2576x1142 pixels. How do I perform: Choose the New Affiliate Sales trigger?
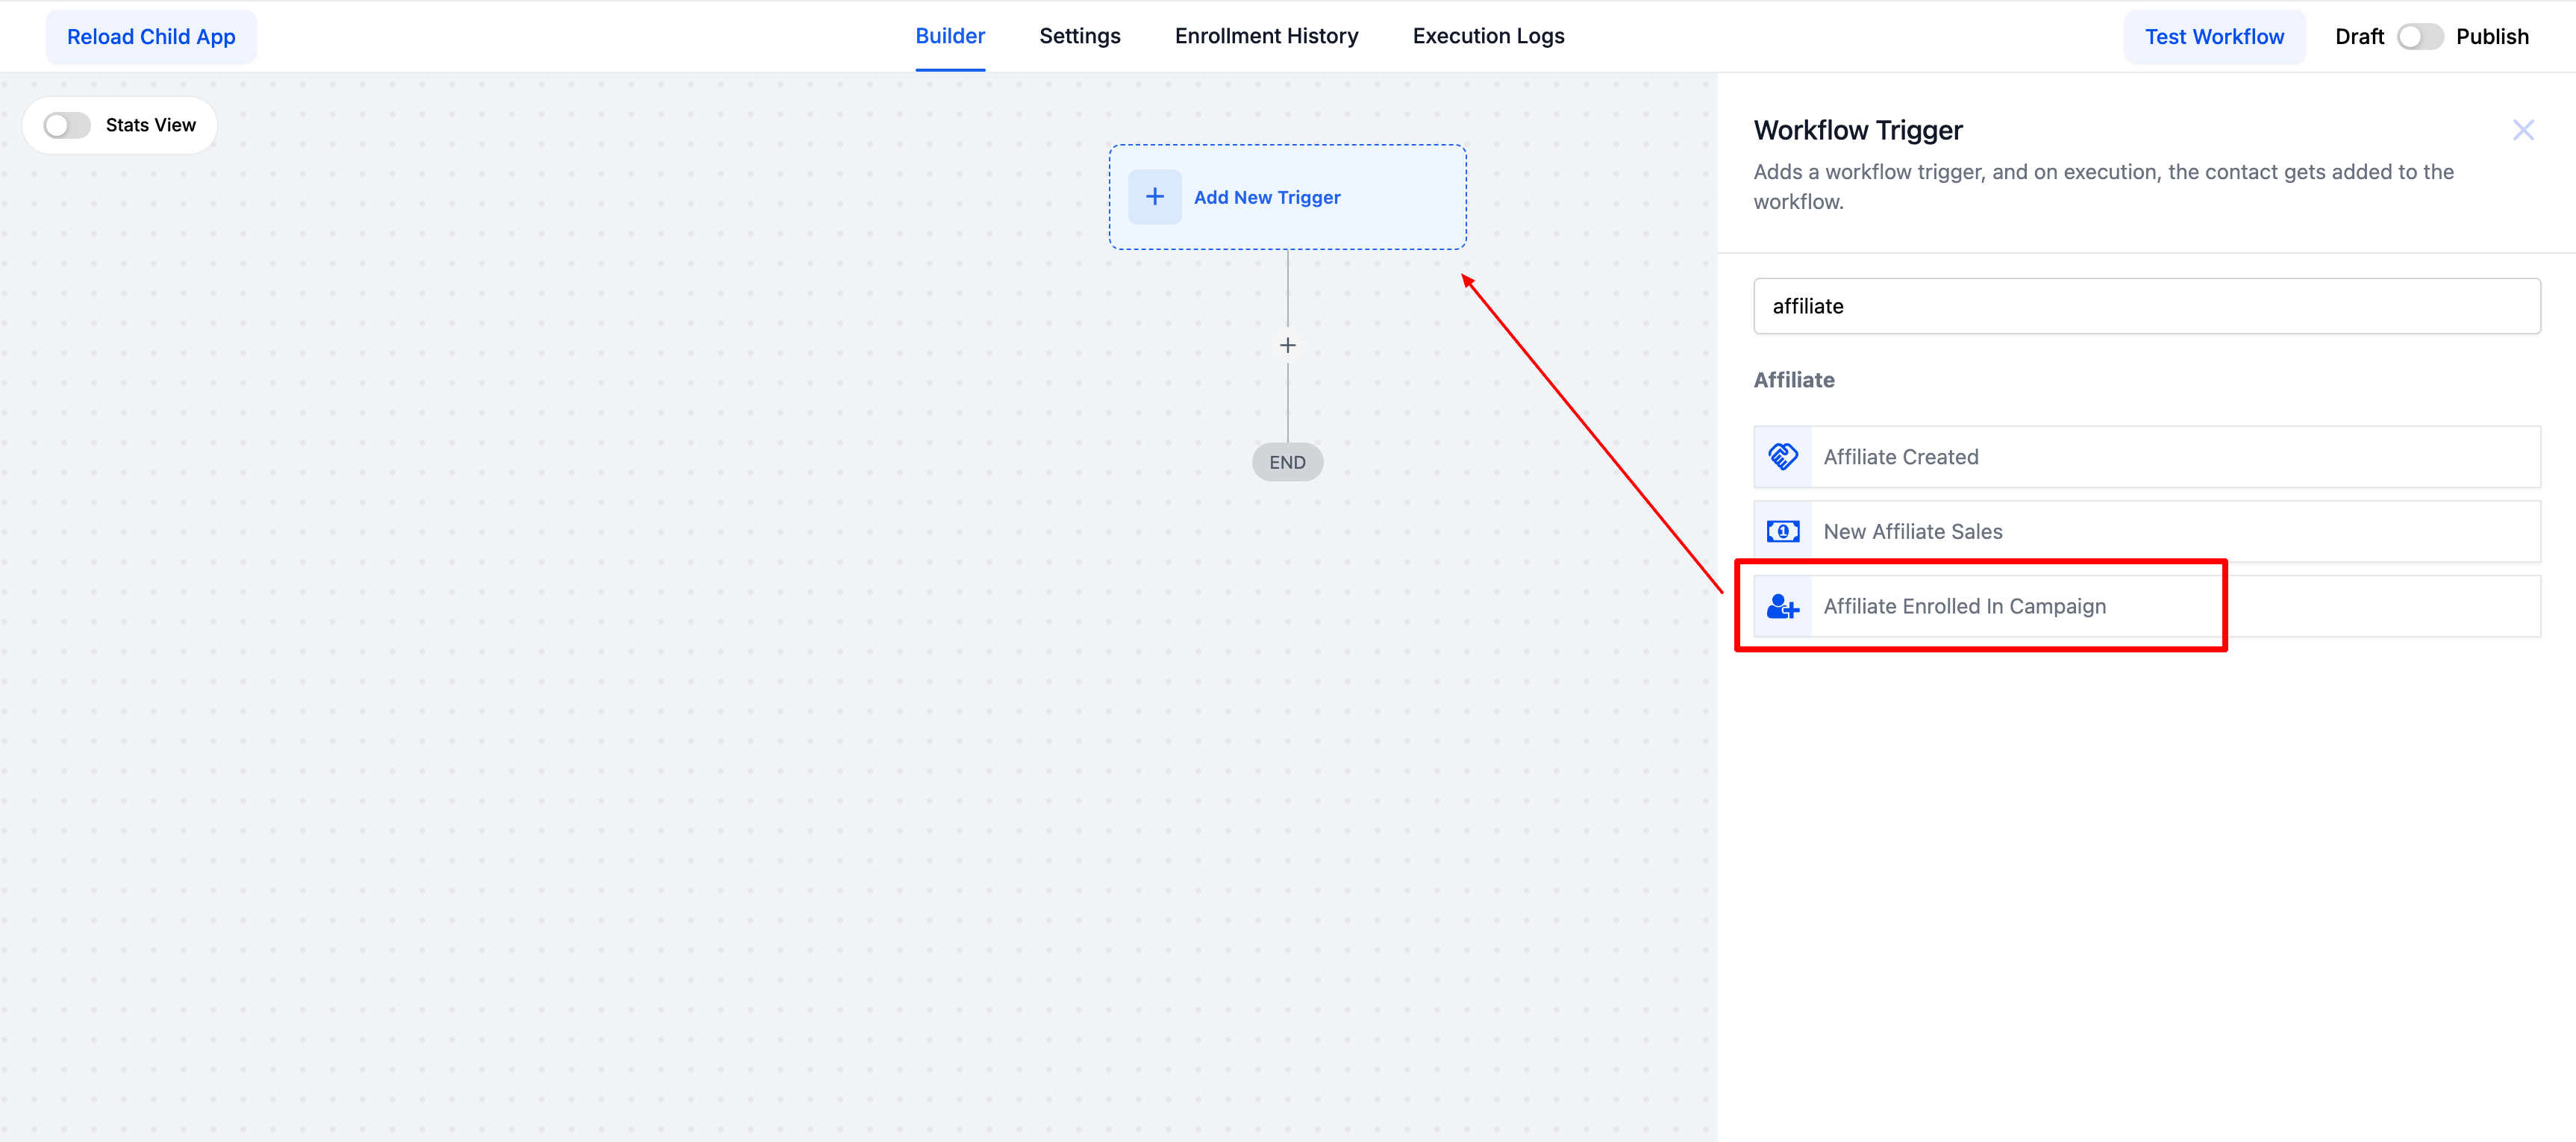pos(1912,531)
